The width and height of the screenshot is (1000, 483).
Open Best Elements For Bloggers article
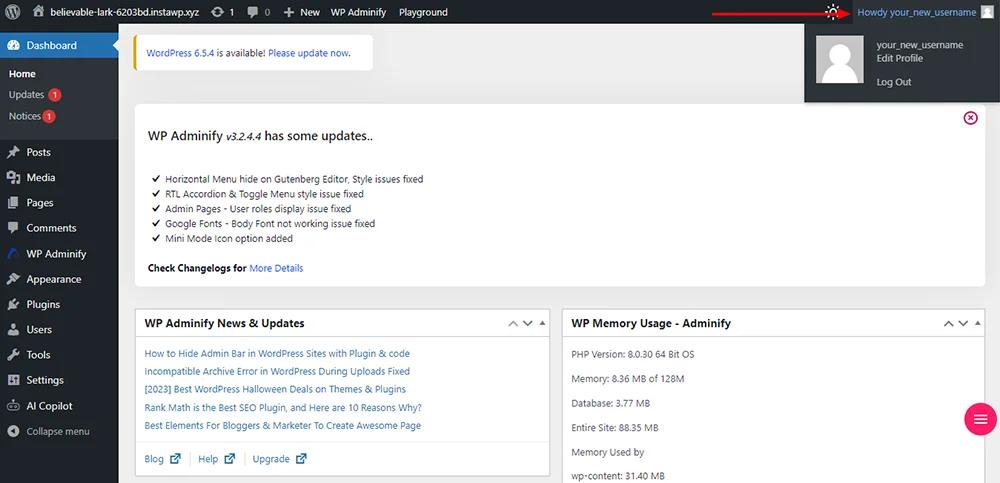(x=283, y=426)
